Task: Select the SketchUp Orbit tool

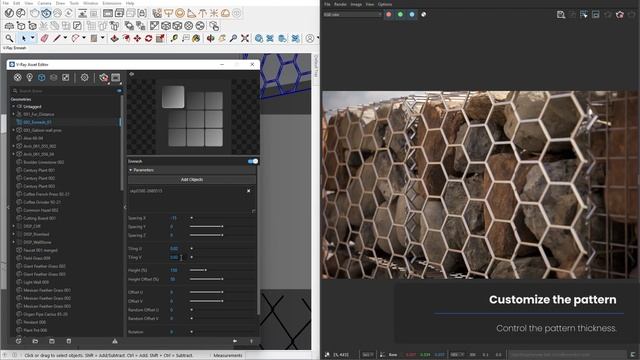Action: point(211,38)
